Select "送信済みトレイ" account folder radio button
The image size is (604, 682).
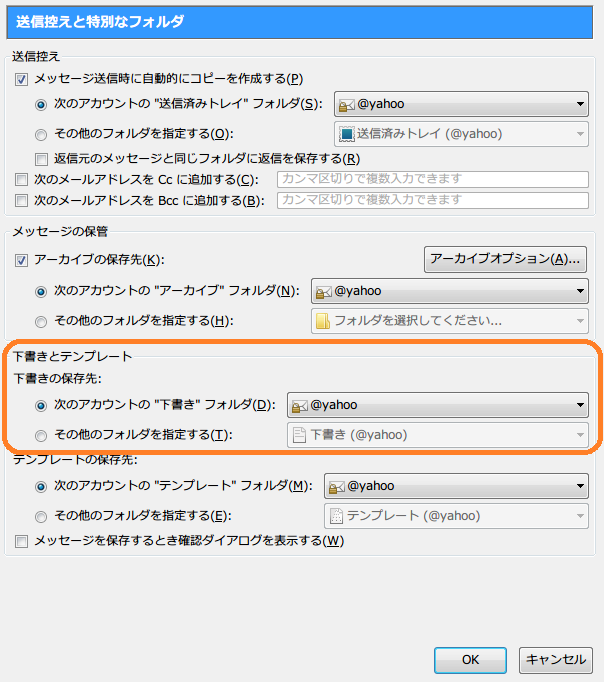tap(41, 104)
